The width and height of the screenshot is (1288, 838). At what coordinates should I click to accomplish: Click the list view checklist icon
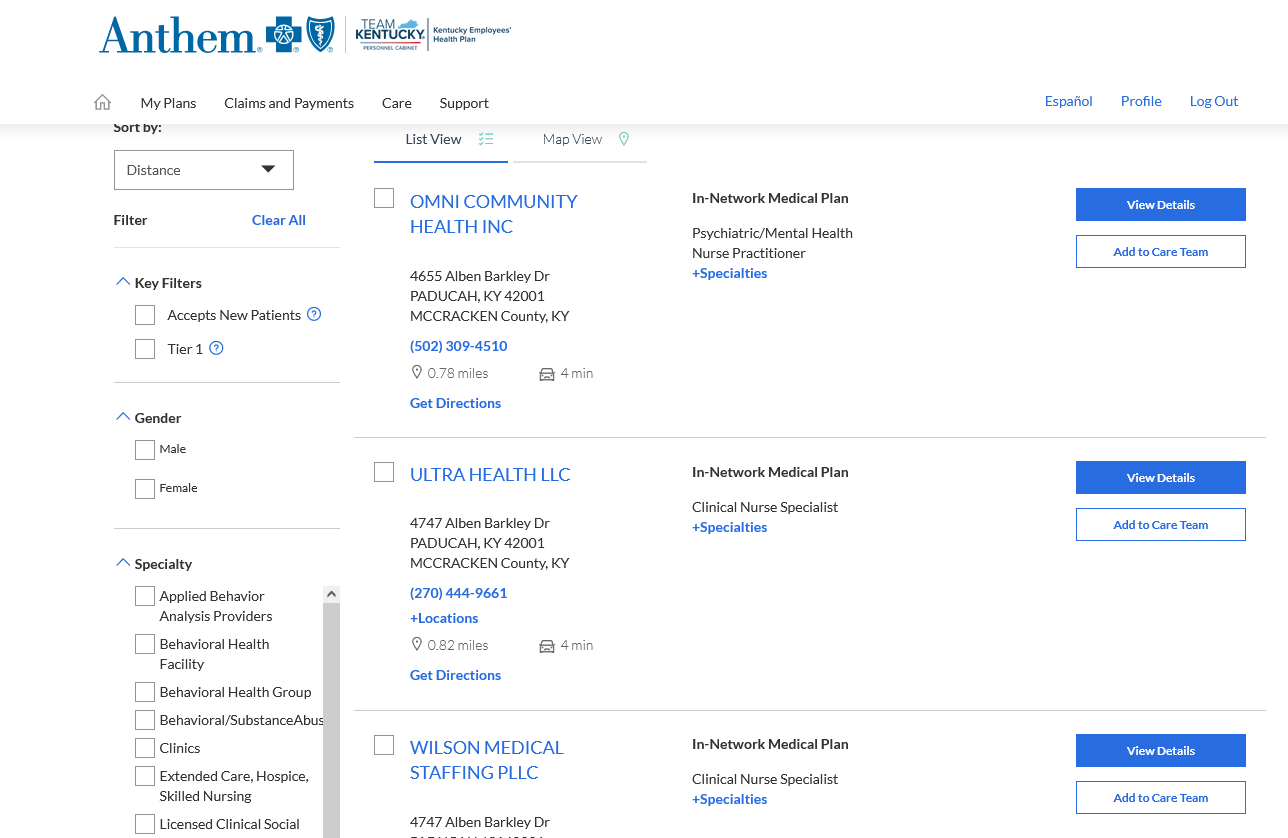coord(486,139)
